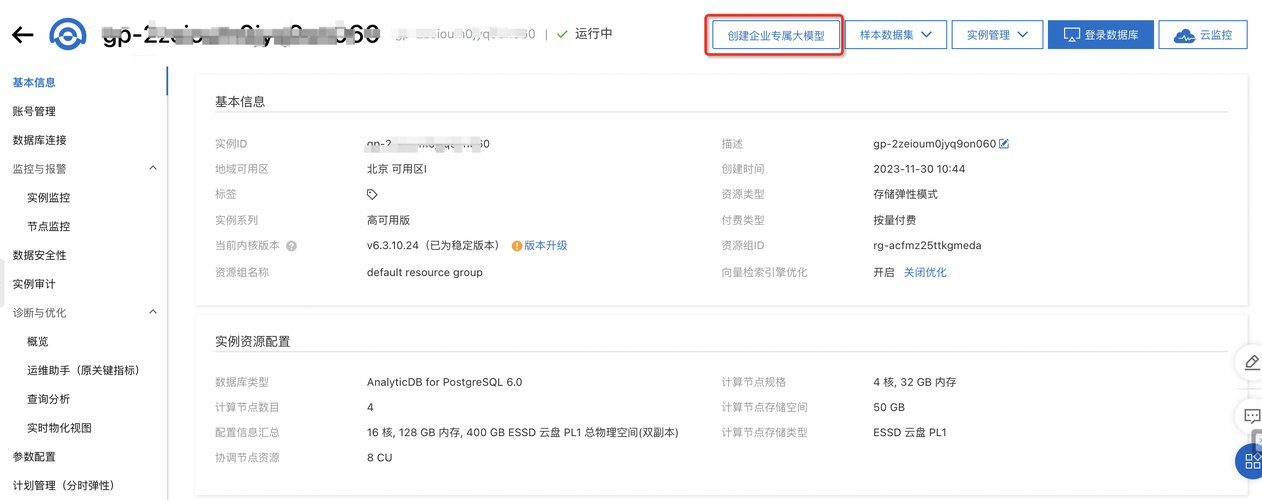1262x500 pixels.
Task: Open 账号管理 in the sidebar
Action: pyautogui.click(x=34, y=112)
